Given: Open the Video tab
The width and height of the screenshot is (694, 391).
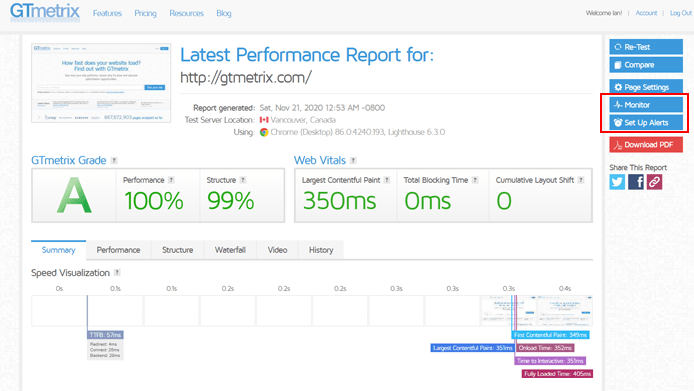Looking at the screenshot, I should pyautogui.click(x=277, y=250).
